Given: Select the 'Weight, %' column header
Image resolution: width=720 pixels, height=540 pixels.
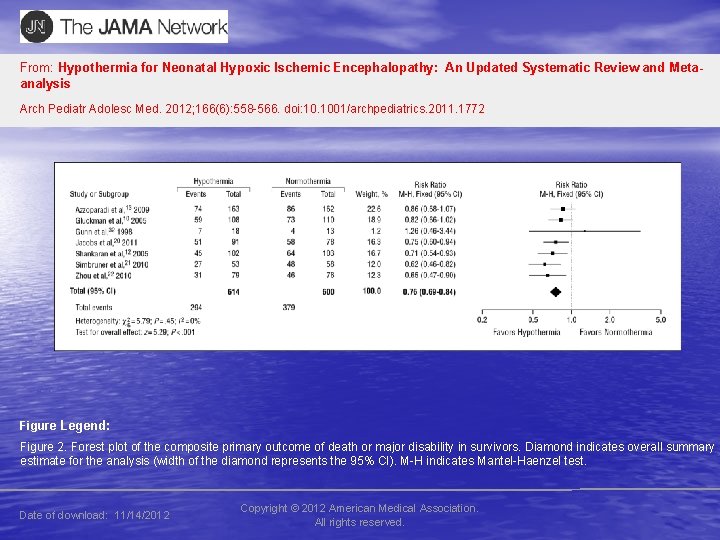Looking at the screenshot, I should click(371, 194).
